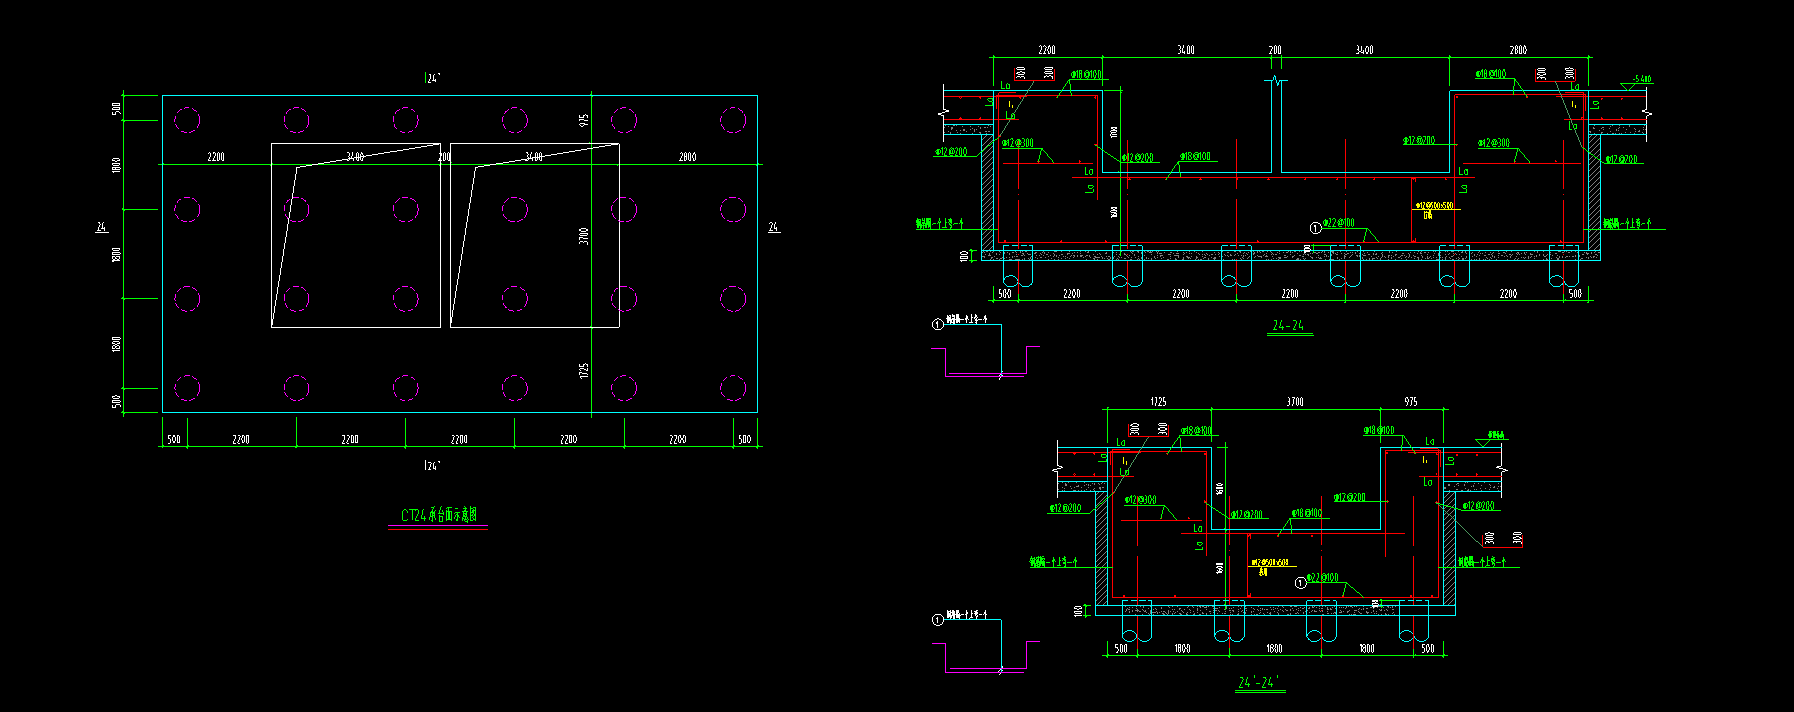
Task: Pick the 24-24 section title label
Action: [x=1288, y=325]
